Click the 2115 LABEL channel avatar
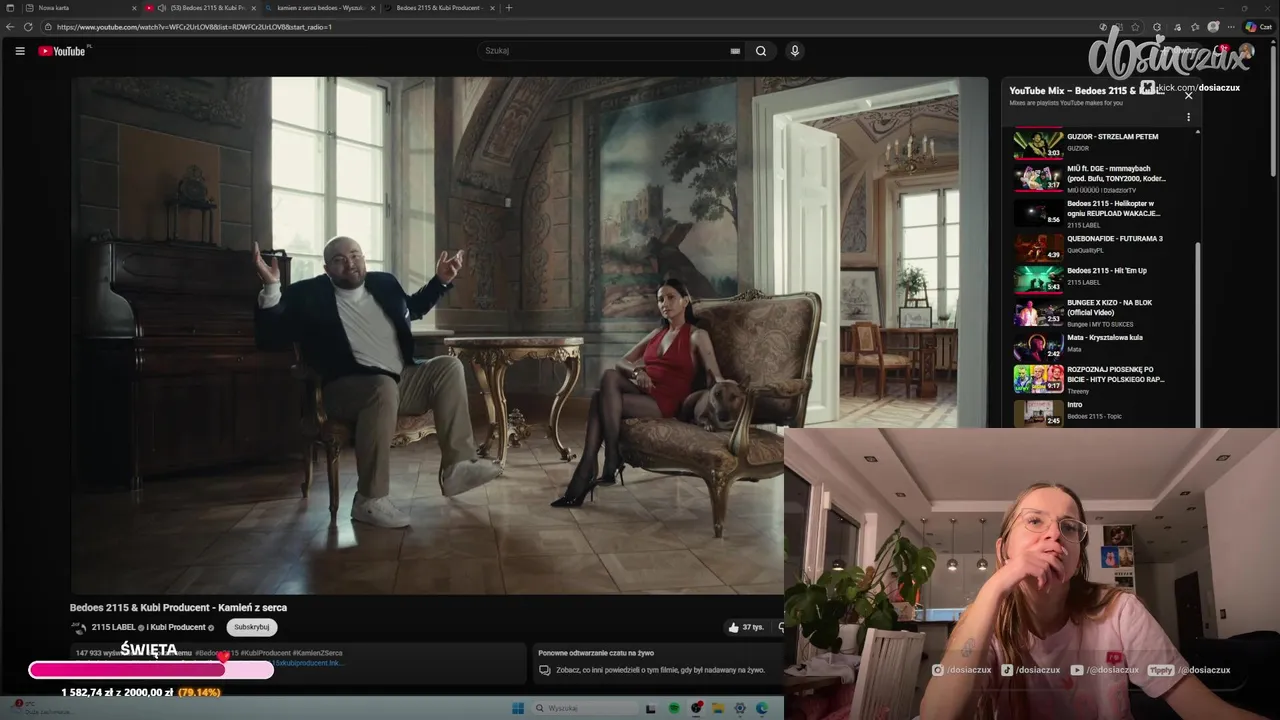The width and height of the screenshot is (1280, 720). (x=79, y=627)
